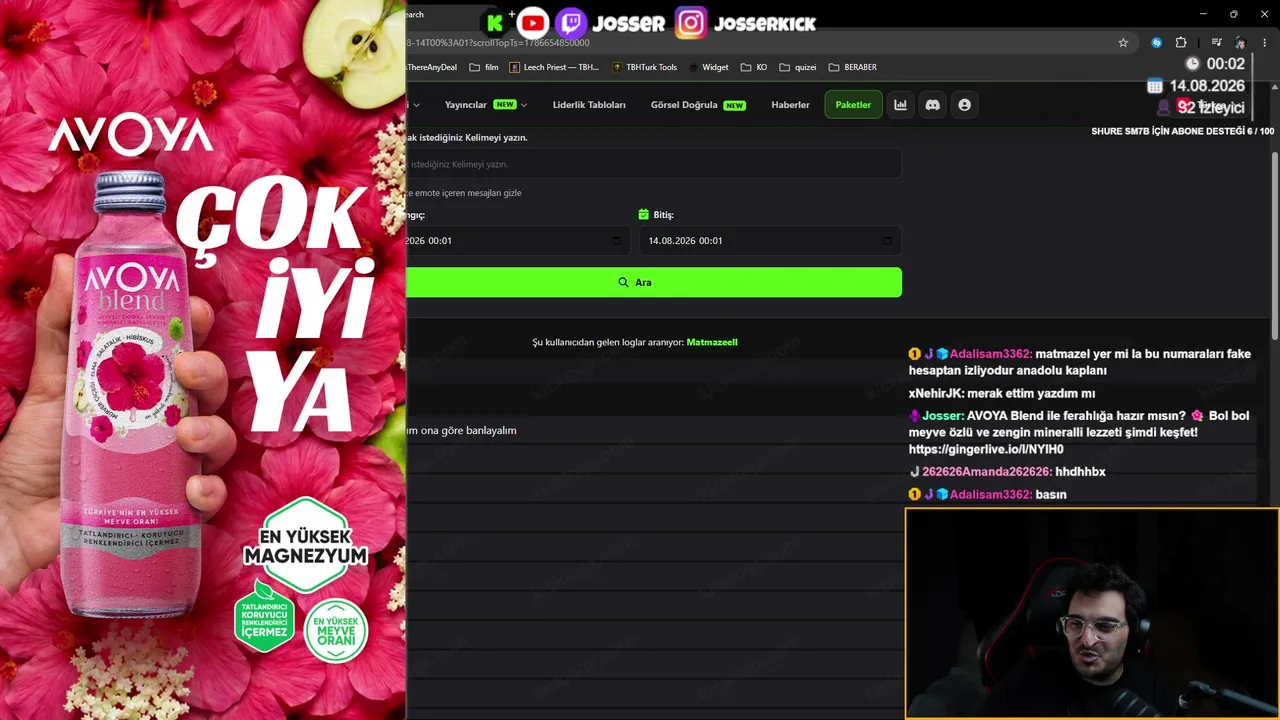
Task: Click the hide emote messages label
Action: (464, 193)
